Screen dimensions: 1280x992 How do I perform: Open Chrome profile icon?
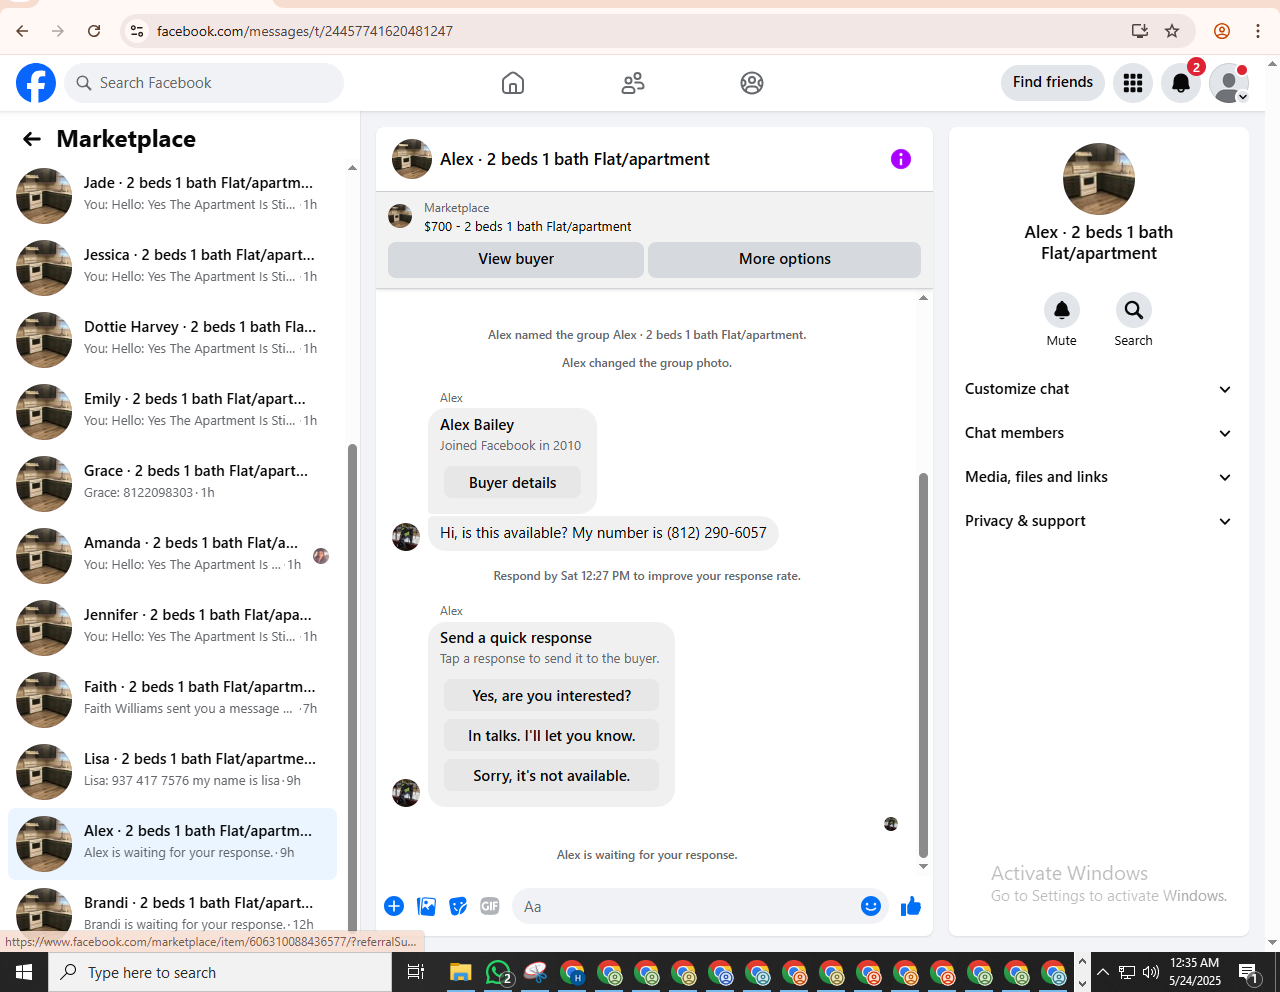[x=1222, y=31]
